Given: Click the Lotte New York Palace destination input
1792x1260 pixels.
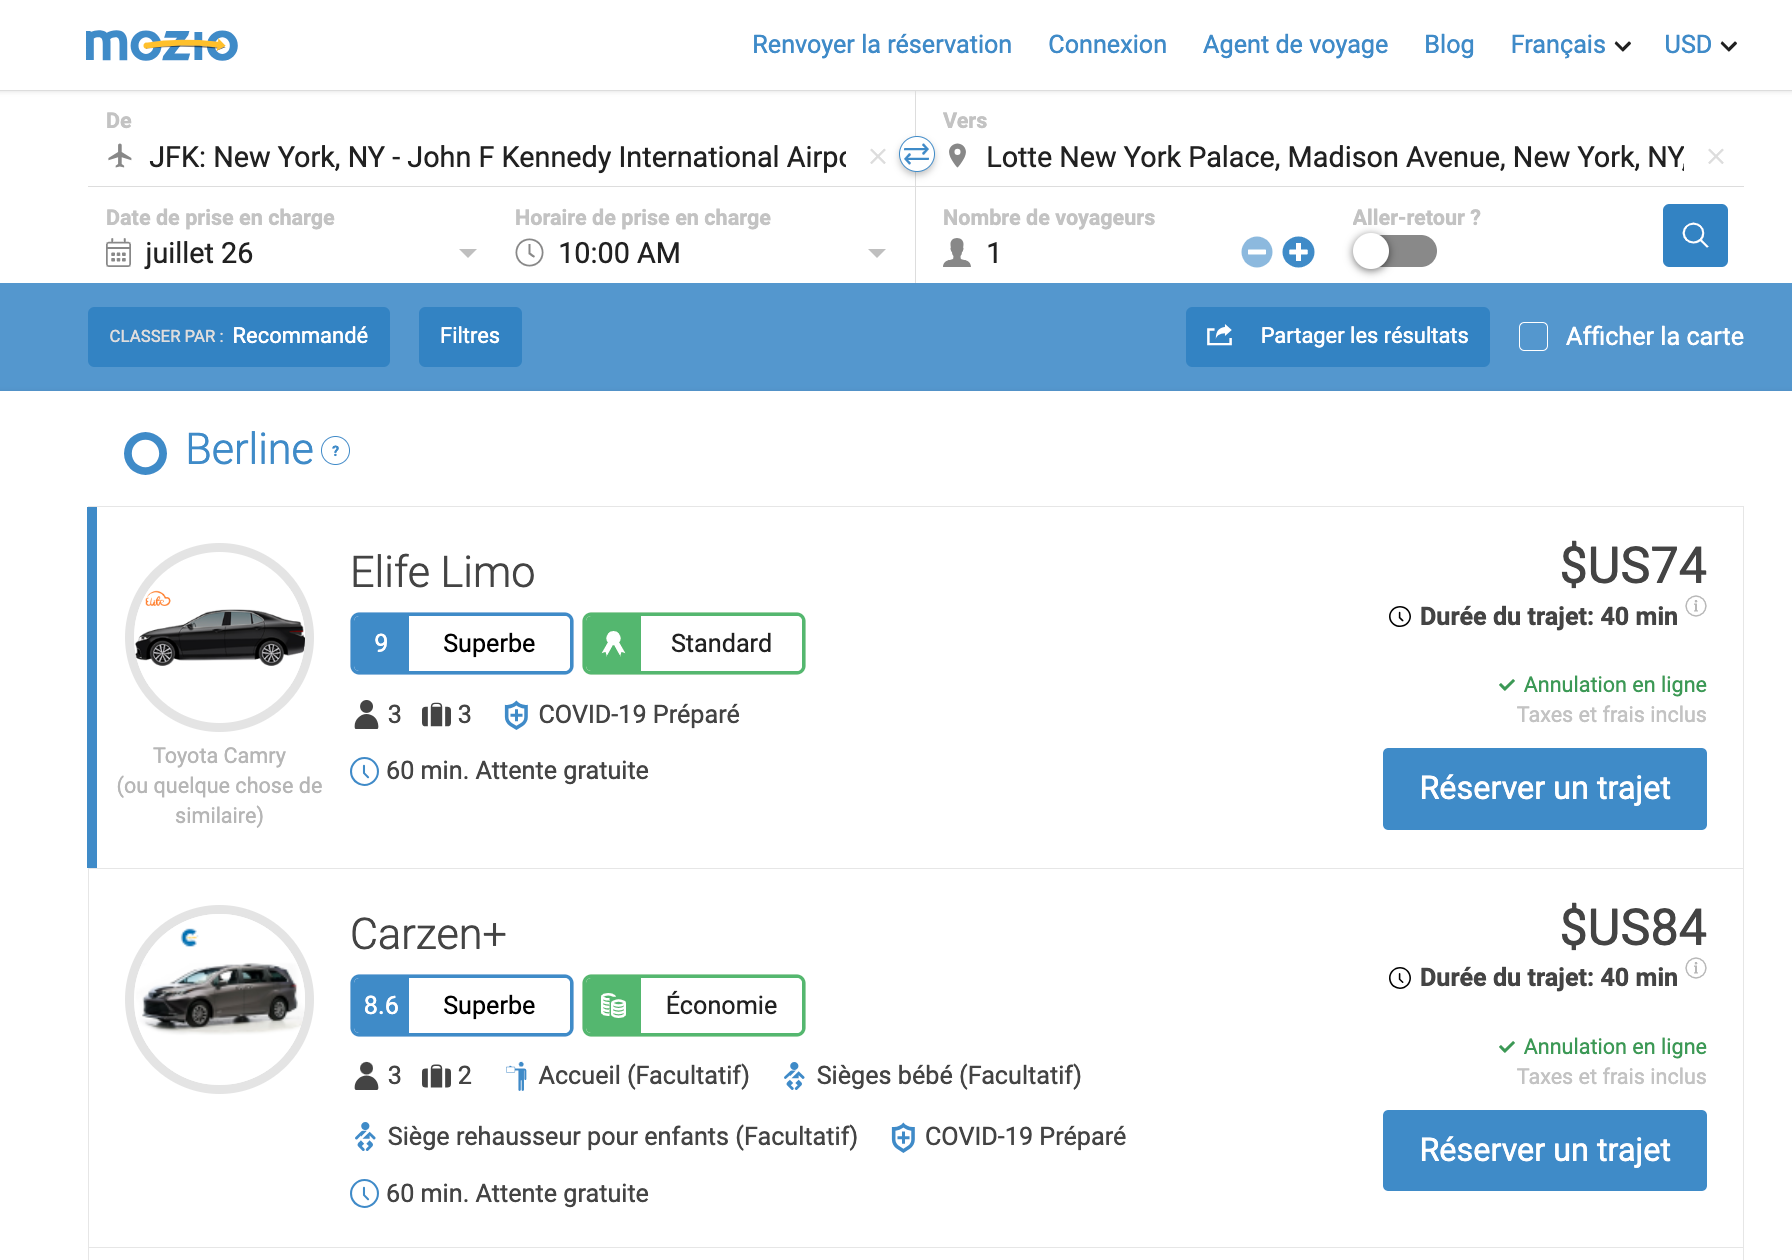Looking at the screenshot, I should click(x=1335, y=157).
